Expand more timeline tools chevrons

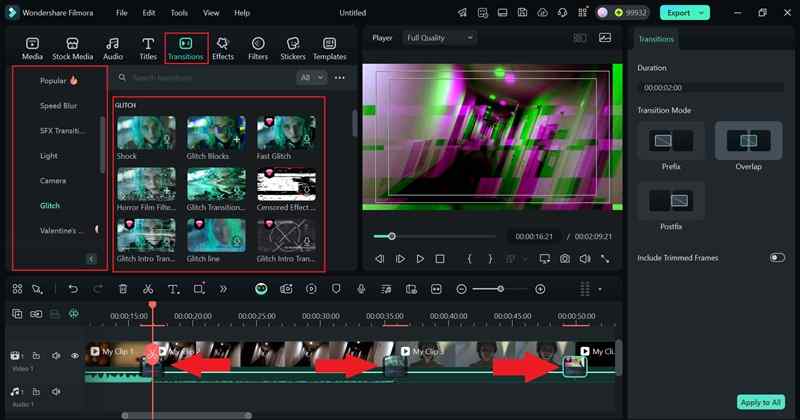tap(223, 289)
